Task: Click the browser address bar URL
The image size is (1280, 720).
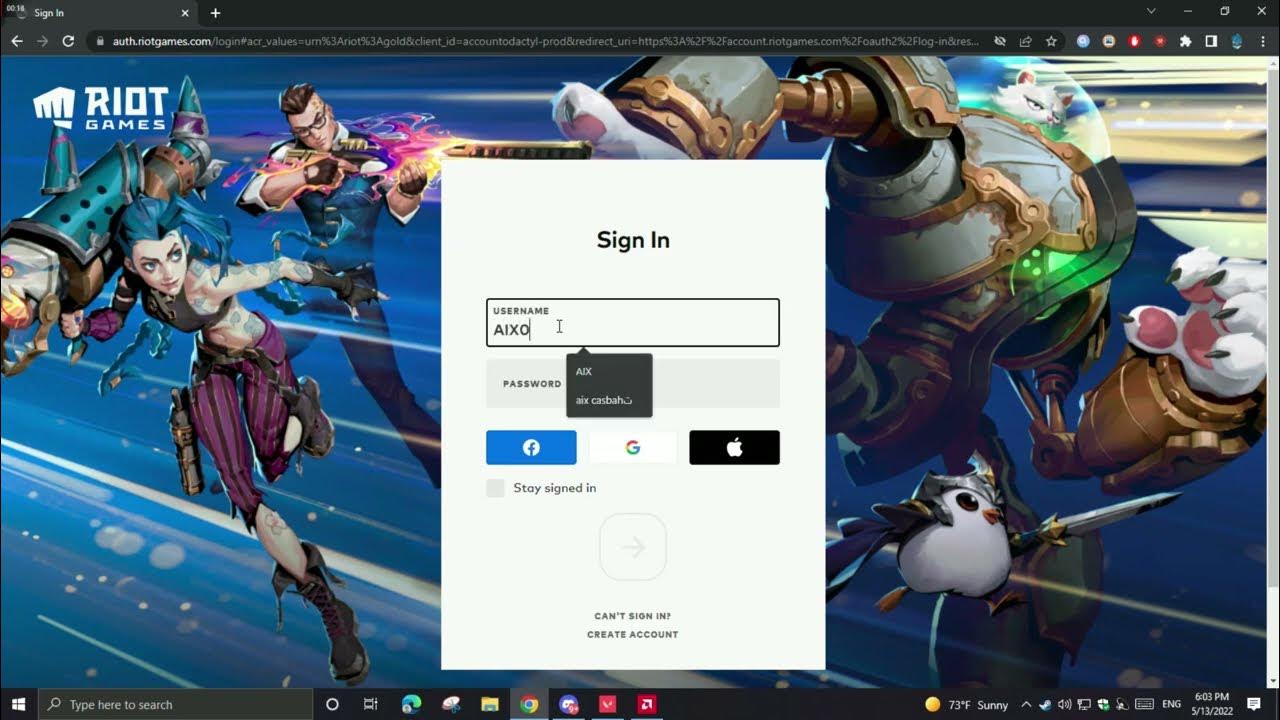Action: 545,41
